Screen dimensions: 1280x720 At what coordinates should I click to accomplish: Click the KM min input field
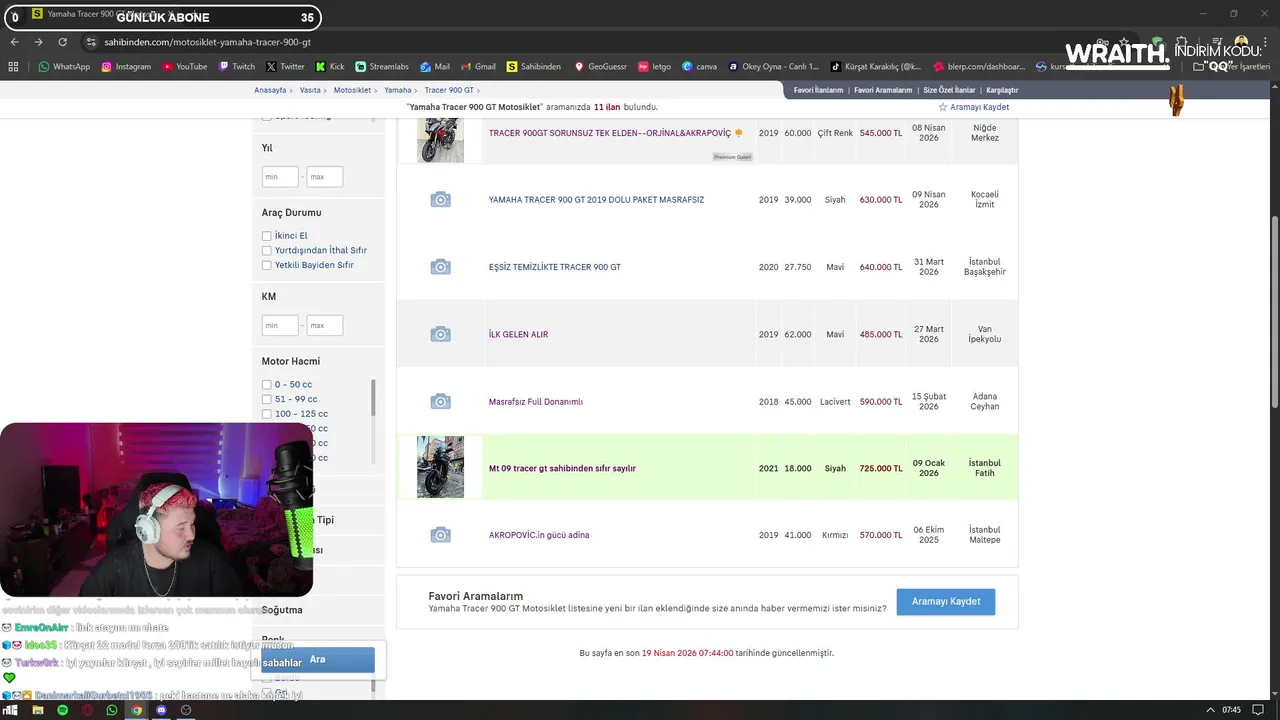click(x=280, y=325)
